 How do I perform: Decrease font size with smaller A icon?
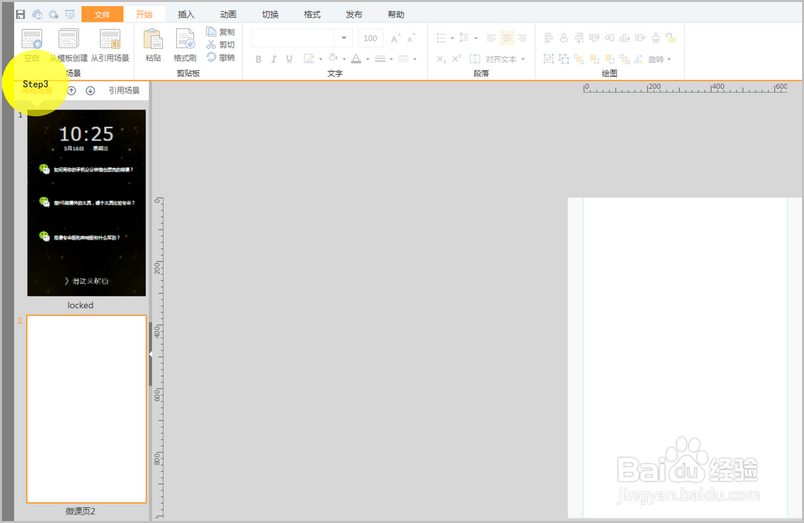tap(411, 38)
